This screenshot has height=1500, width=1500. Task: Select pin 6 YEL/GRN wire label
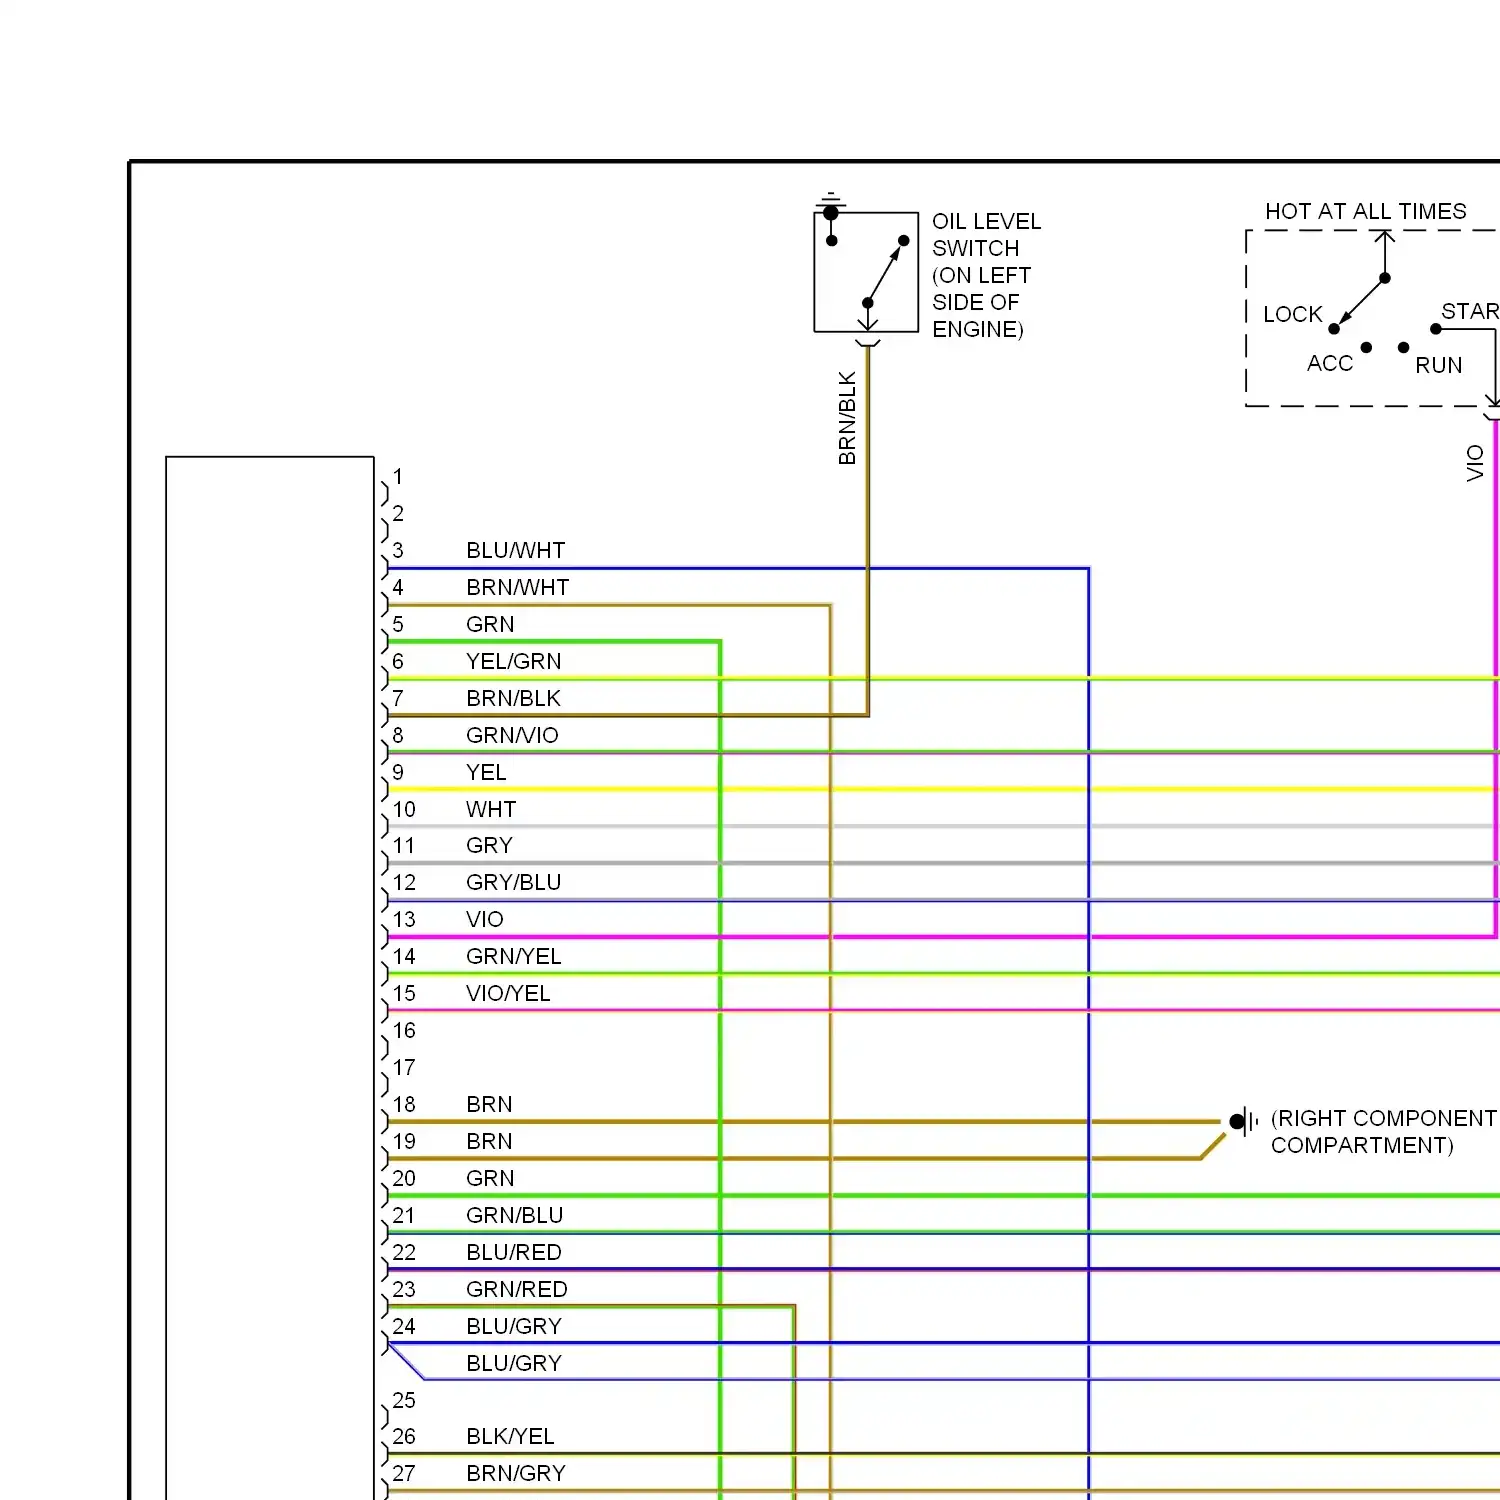point(513,661)
